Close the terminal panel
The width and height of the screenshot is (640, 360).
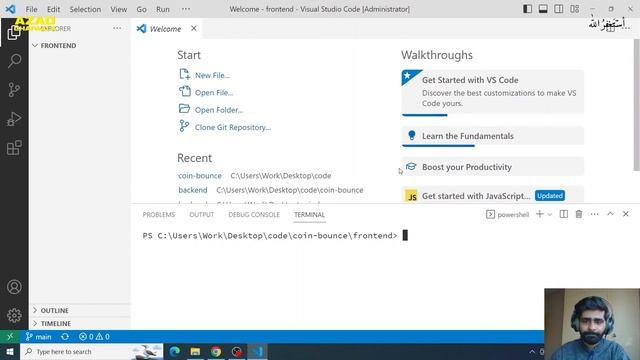(626, 214)
